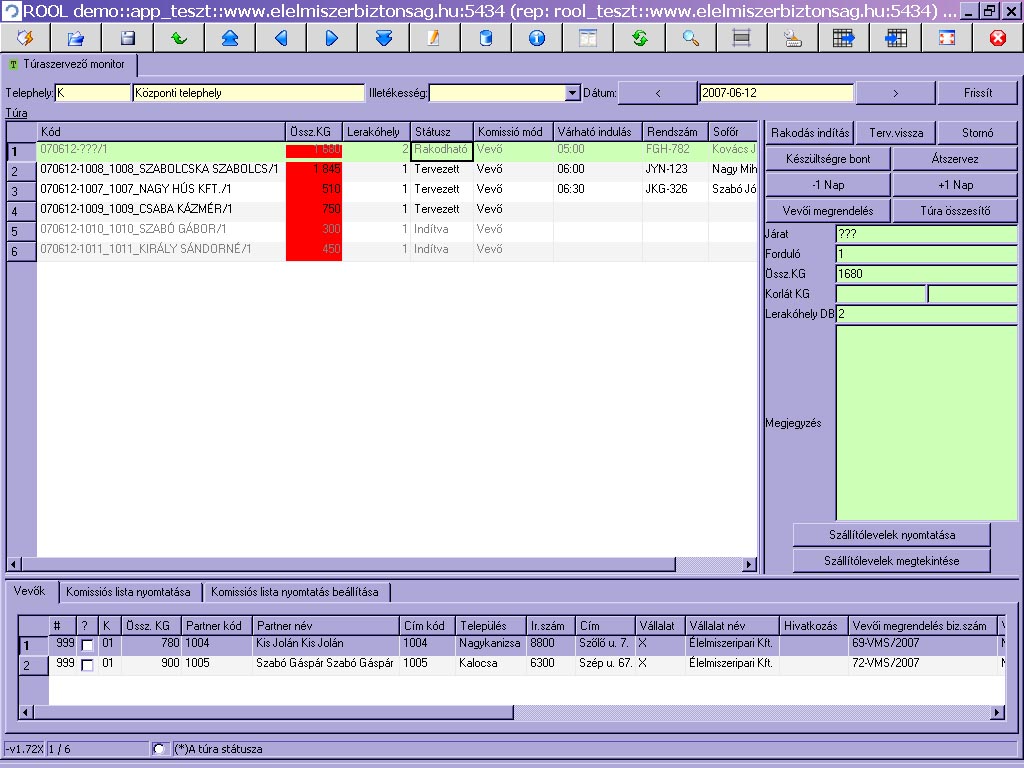This screenshot has height=768, width=1024.
Task: Click the save diskette toolbar icon
Action: pyautogui.click(x=128, y=38)
